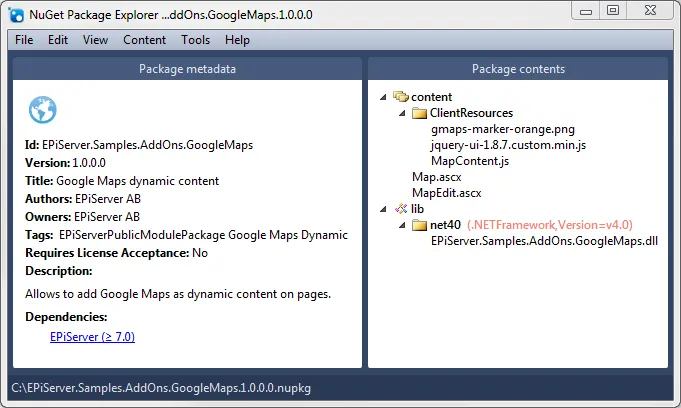The height and width of the screenshot is (408, 681).
Task: Click the net40 folder icon
Action: 419,225
